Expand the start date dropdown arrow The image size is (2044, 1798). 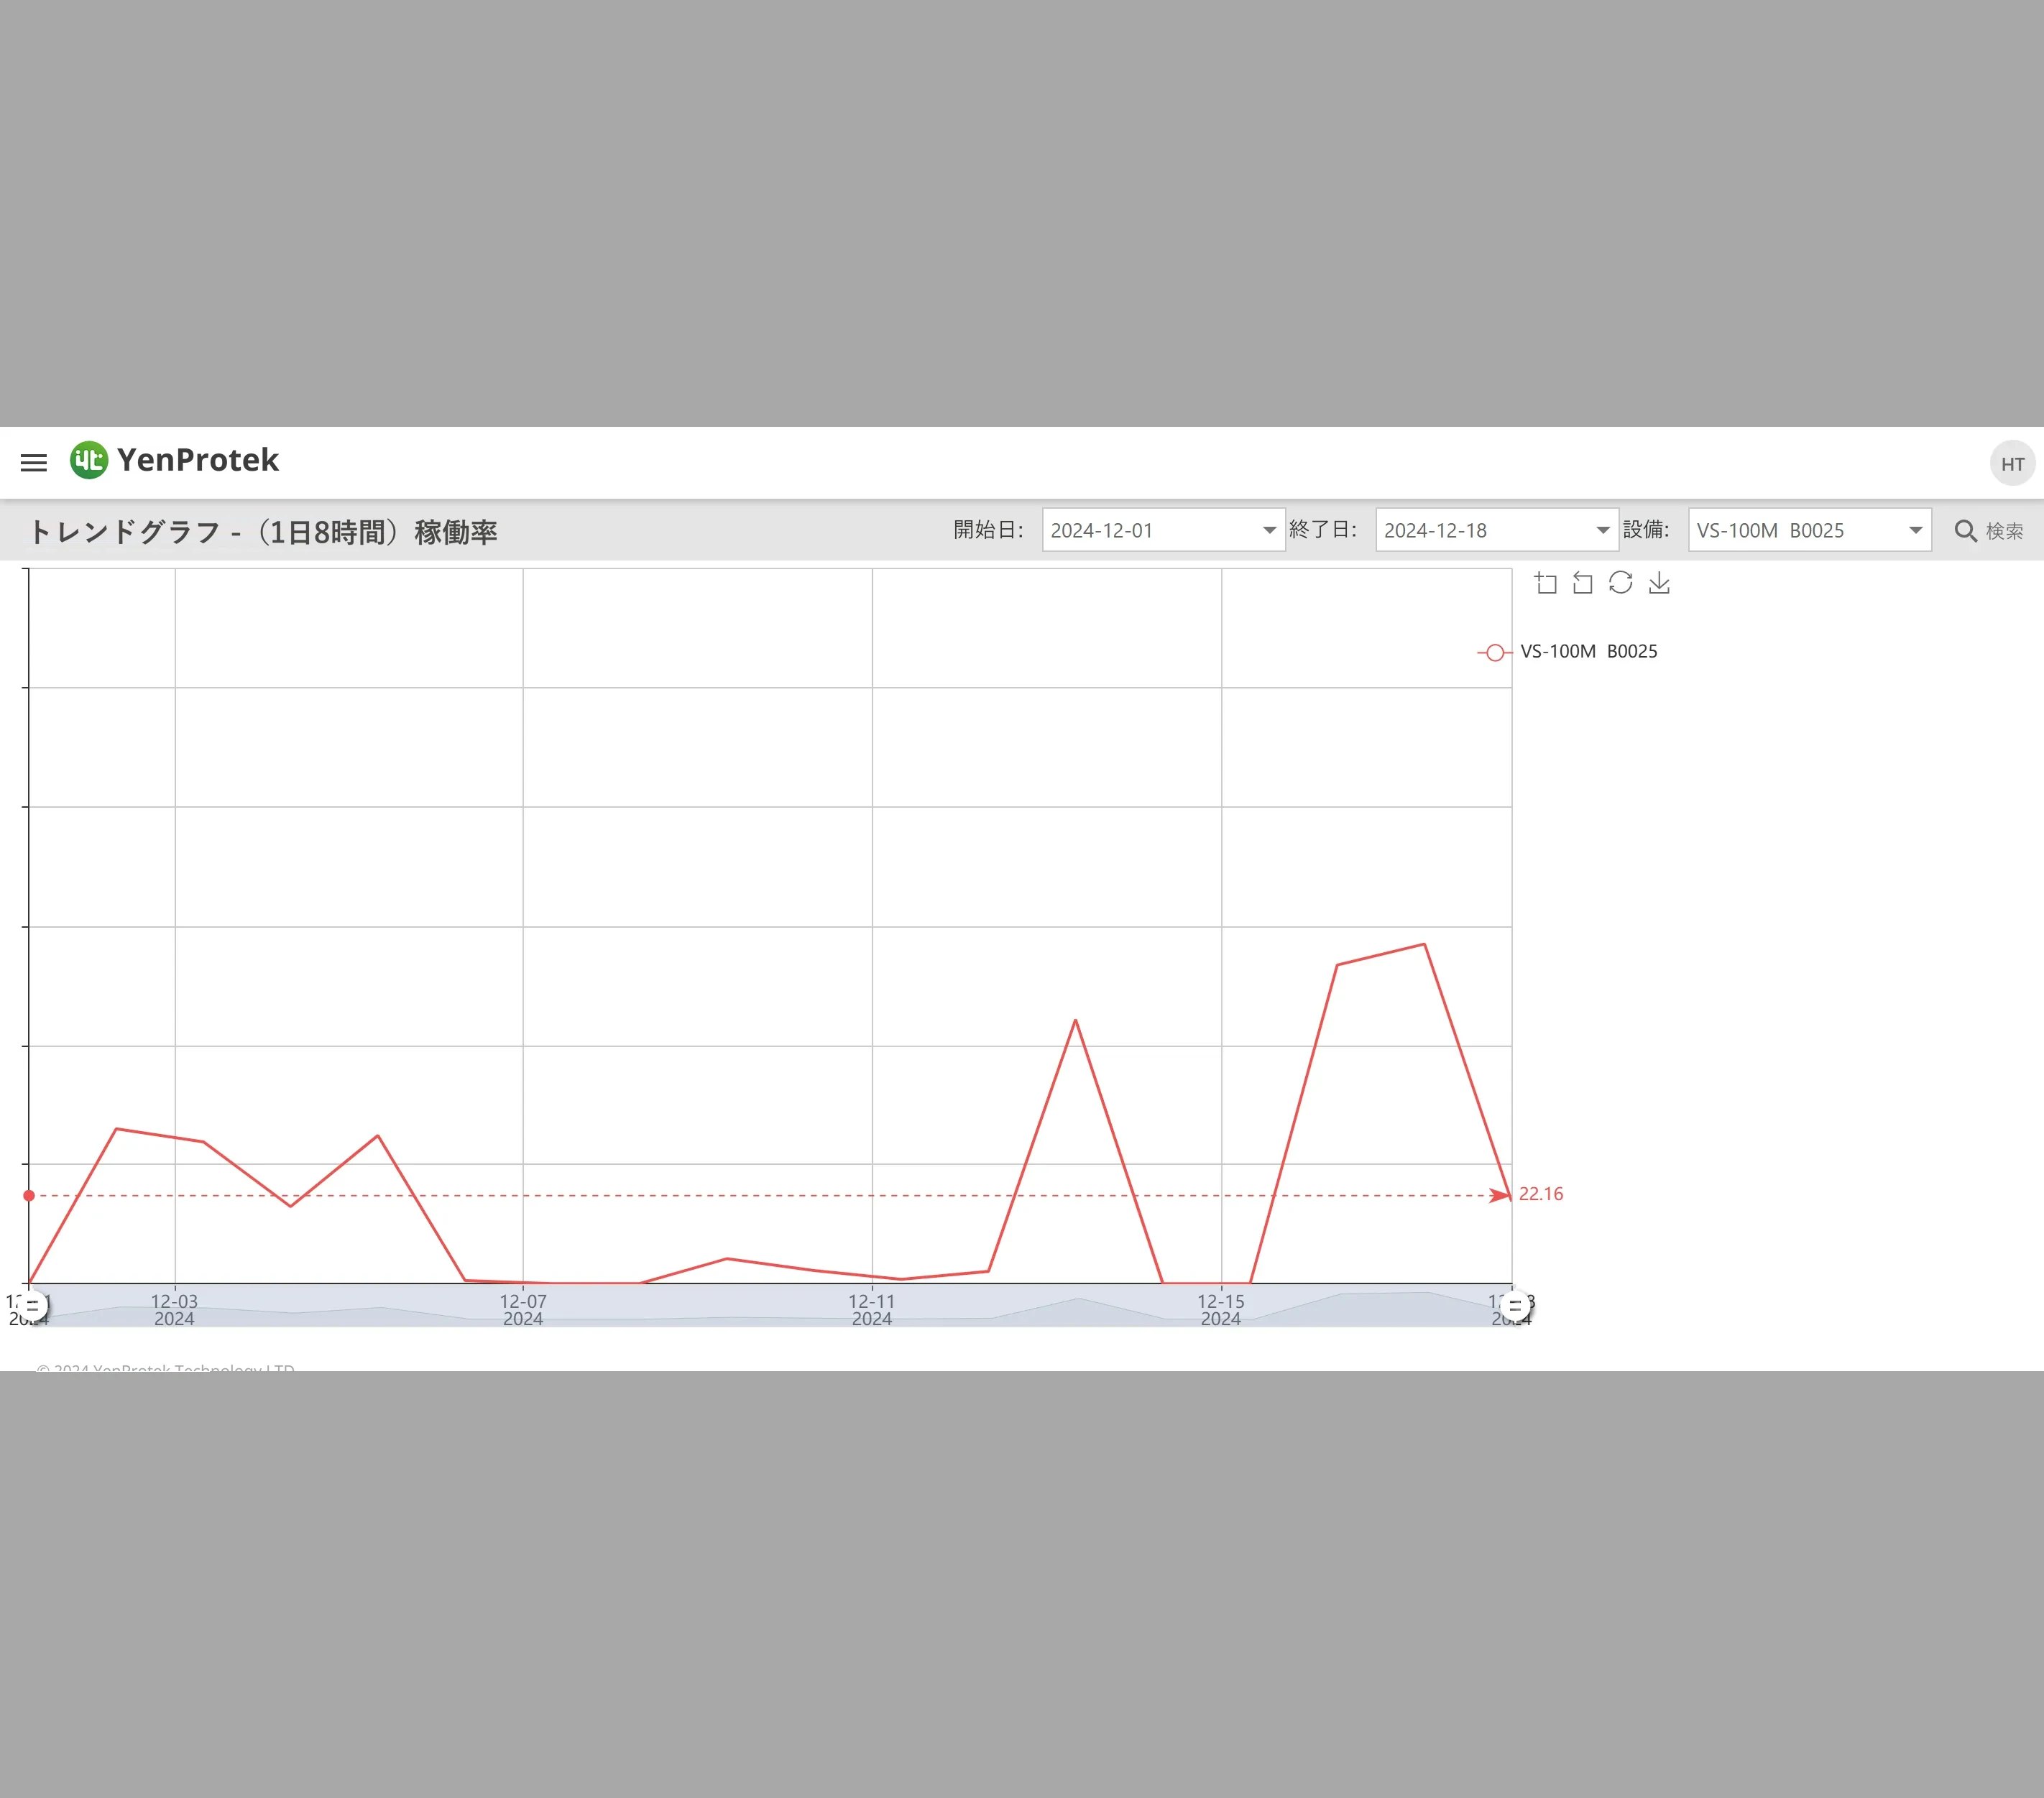tap(1269, 530)
